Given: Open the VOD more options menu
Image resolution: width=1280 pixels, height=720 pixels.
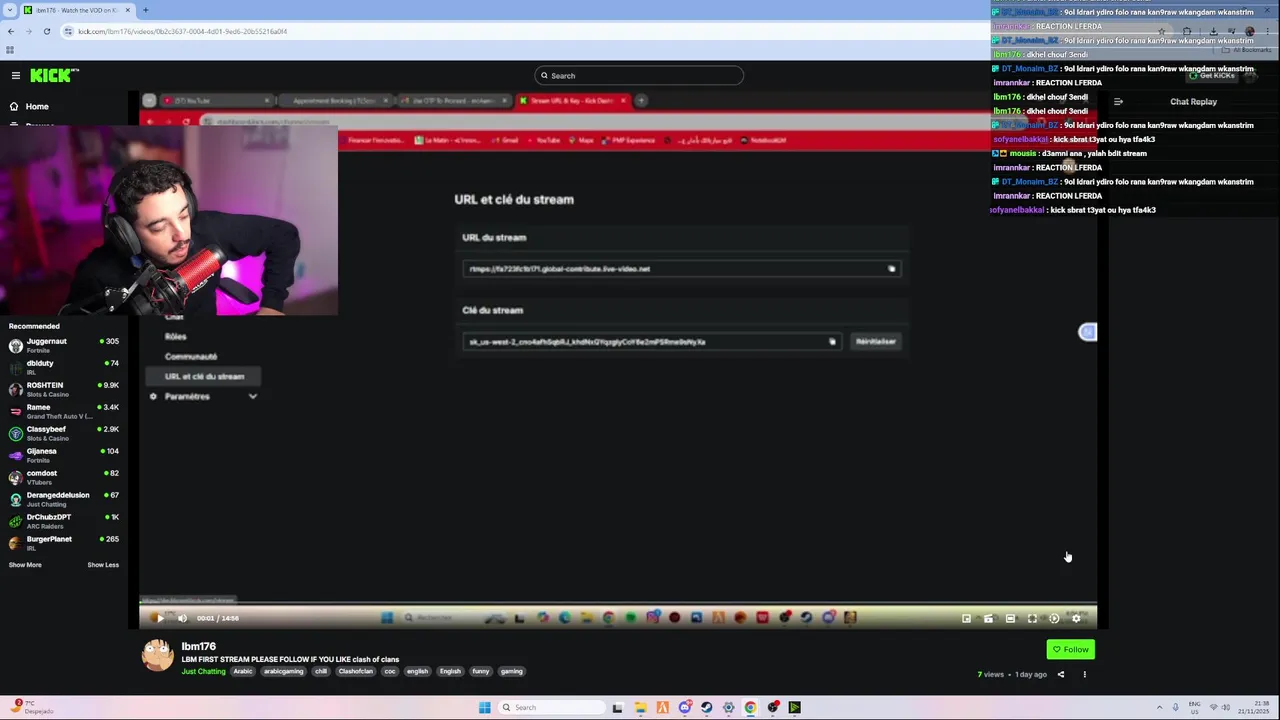Looking at the screenshot, I should (1084, 674).
